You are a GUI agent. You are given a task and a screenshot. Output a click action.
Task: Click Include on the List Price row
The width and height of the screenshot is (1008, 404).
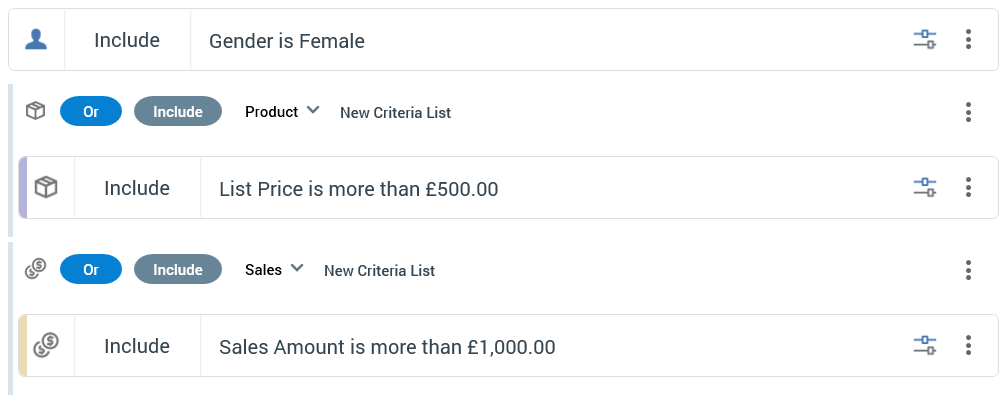137,188
